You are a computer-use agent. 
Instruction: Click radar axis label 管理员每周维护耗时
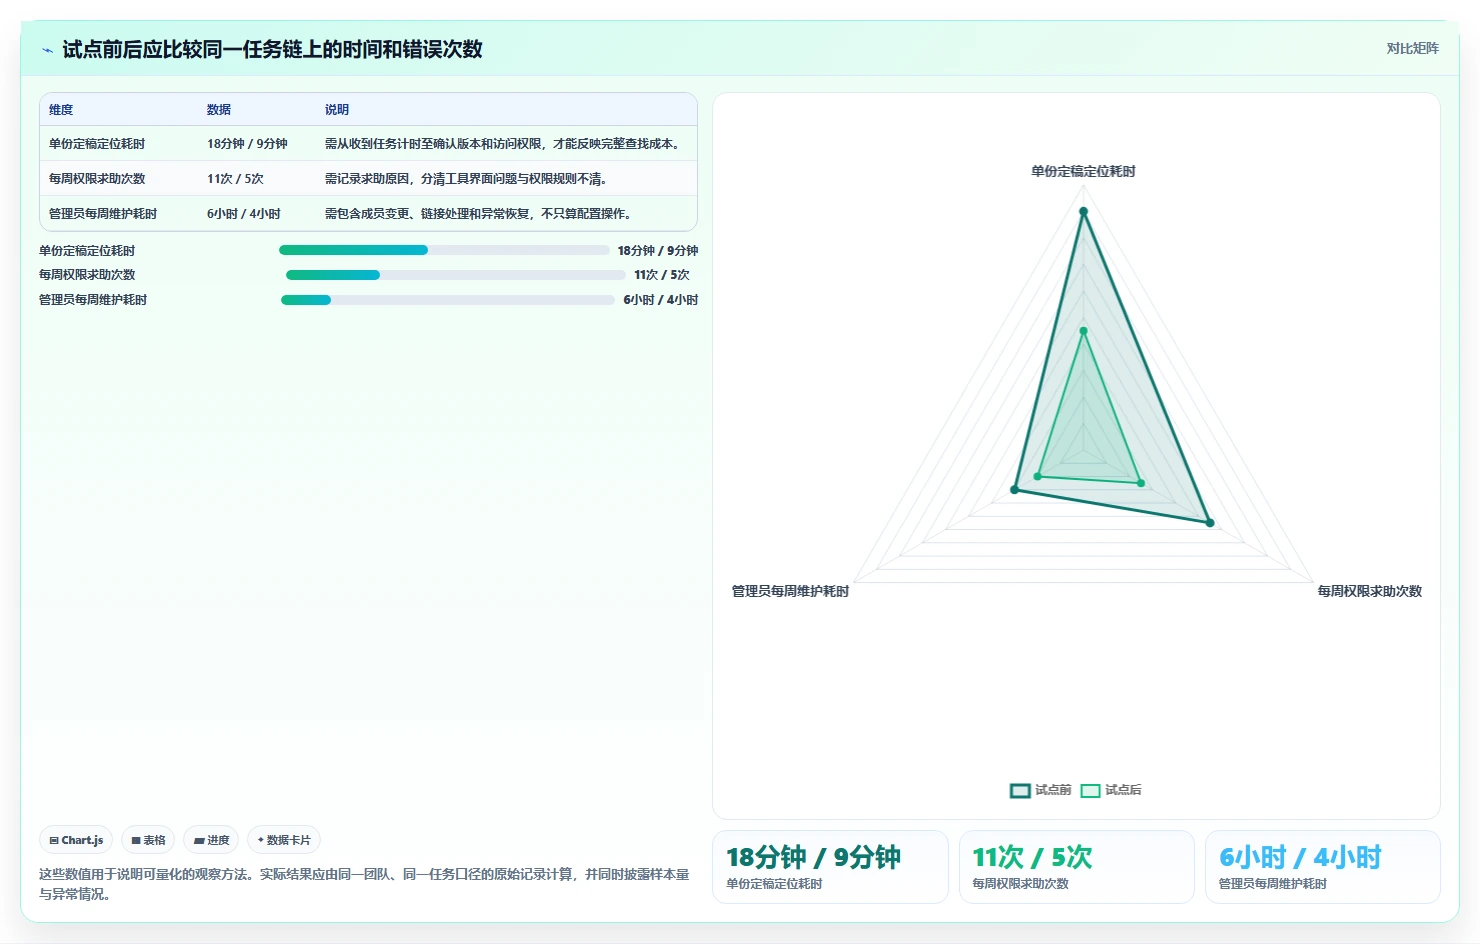tap(790, 591)
